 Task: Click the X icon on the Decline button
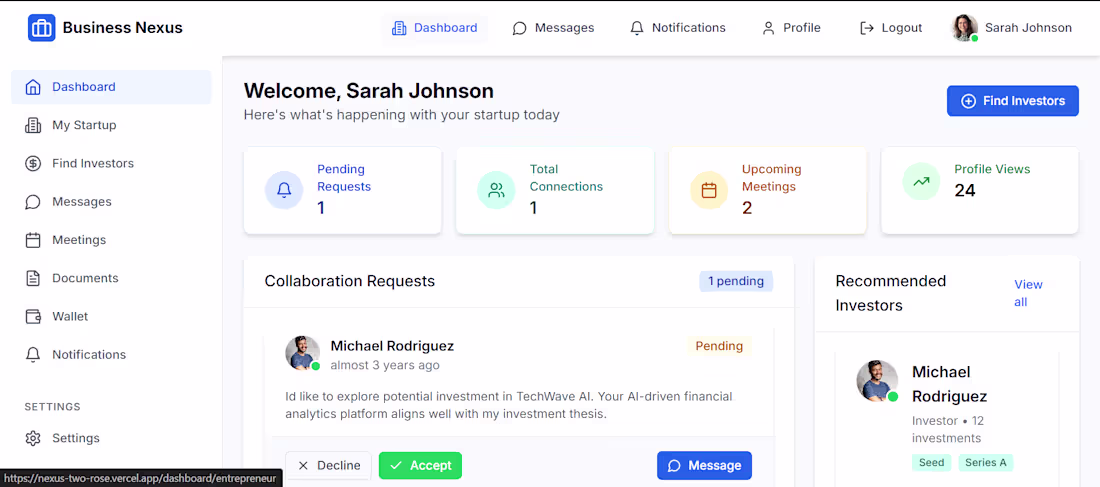pyautogui.click(x=303, y=465)
